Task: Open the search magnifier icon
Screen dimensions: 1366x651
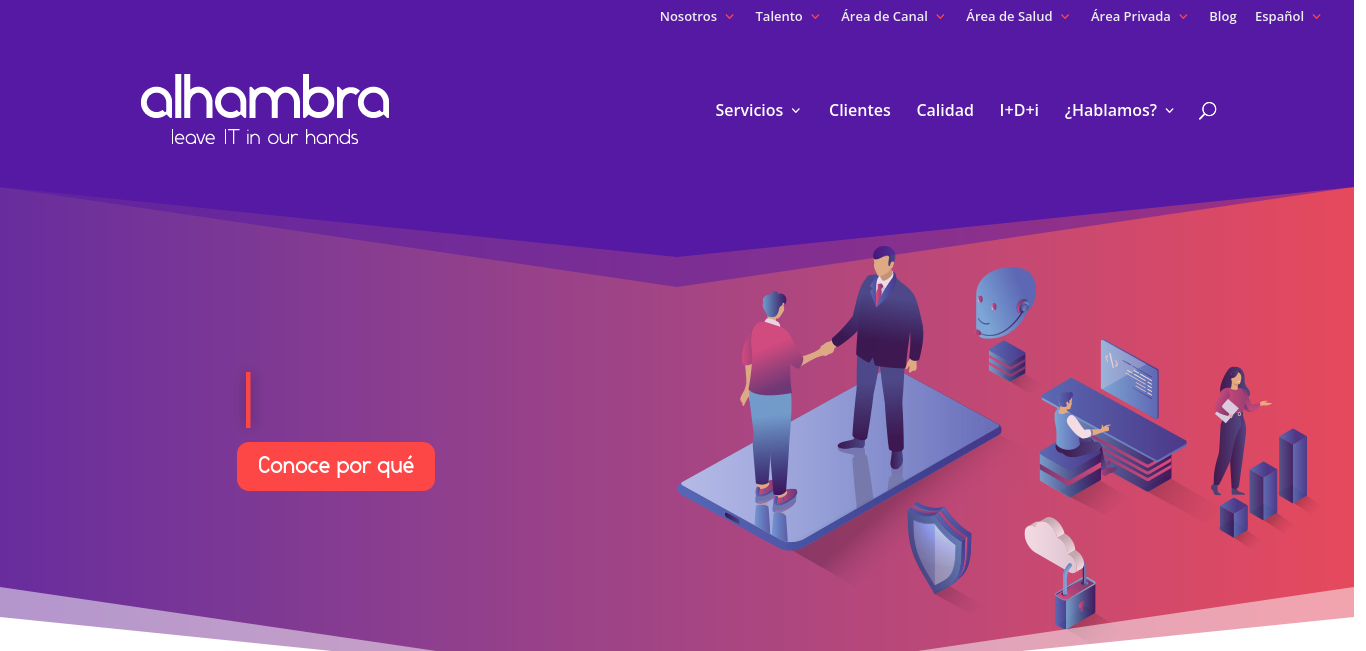Action: pos(1207,110)
